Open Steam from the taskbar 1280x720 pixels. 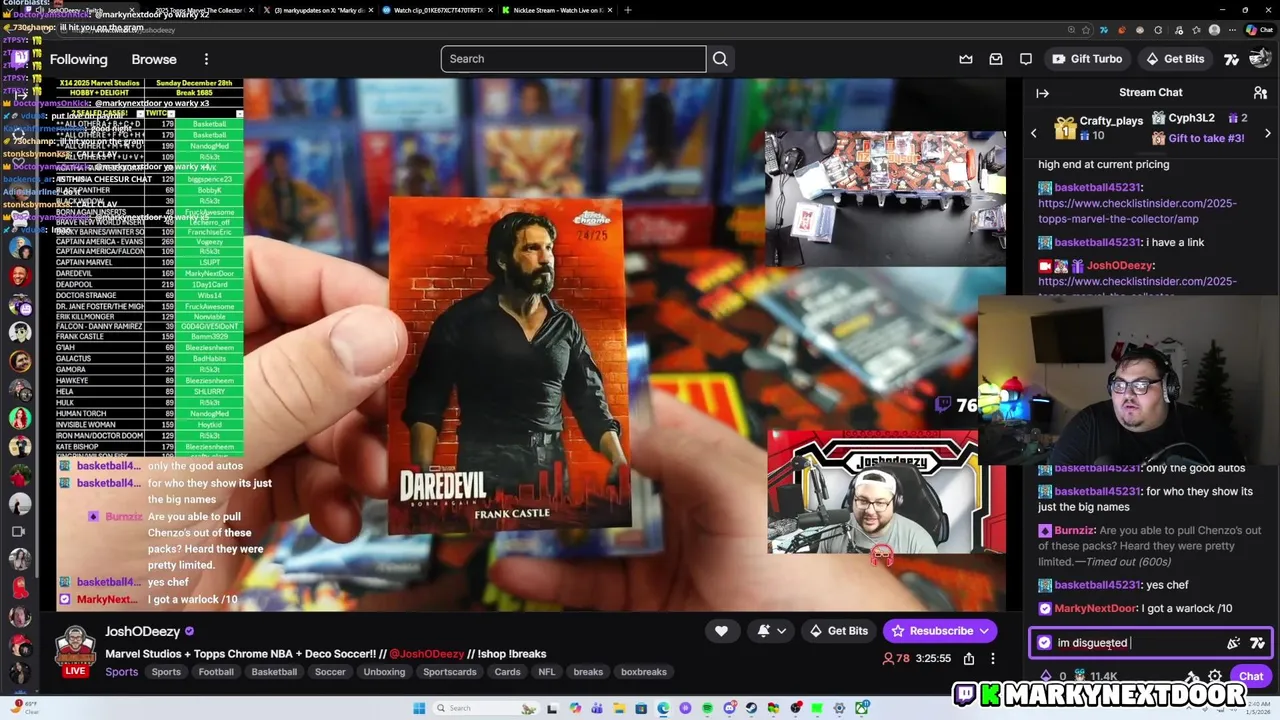click(751, 708)
